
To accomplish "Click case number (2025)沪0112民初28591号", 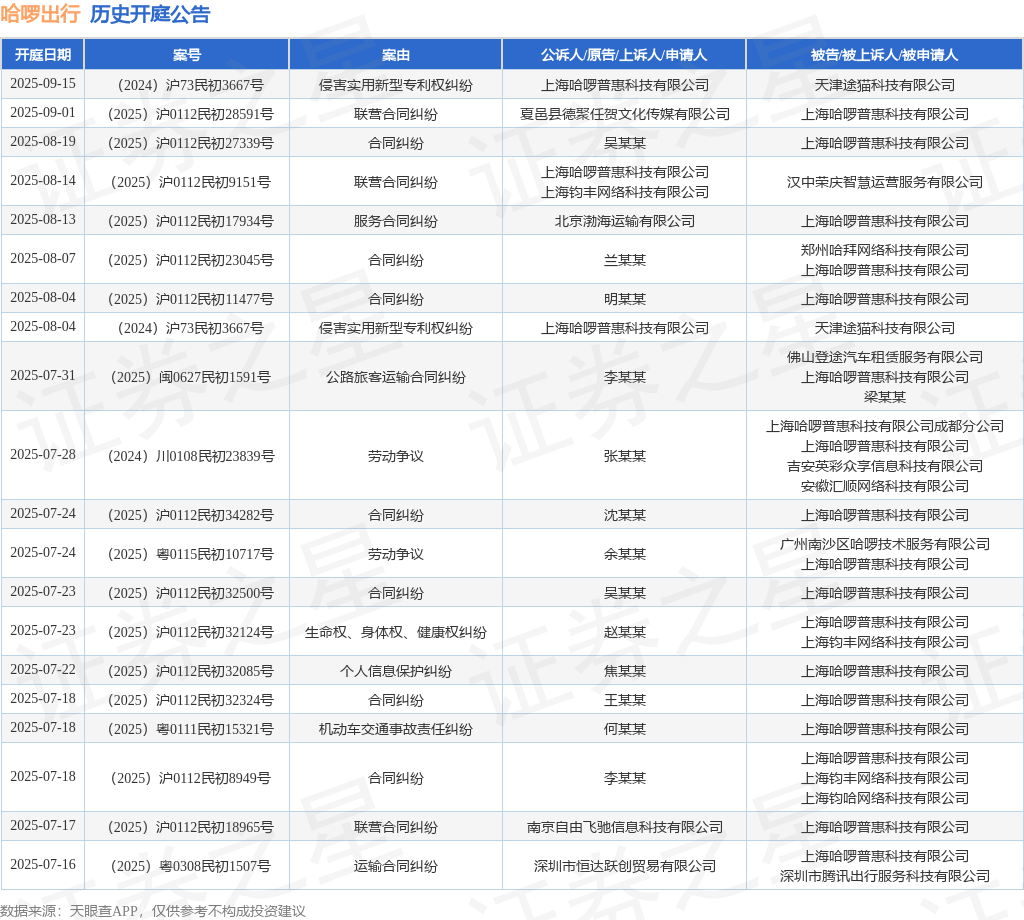I will tap(190, 114).
